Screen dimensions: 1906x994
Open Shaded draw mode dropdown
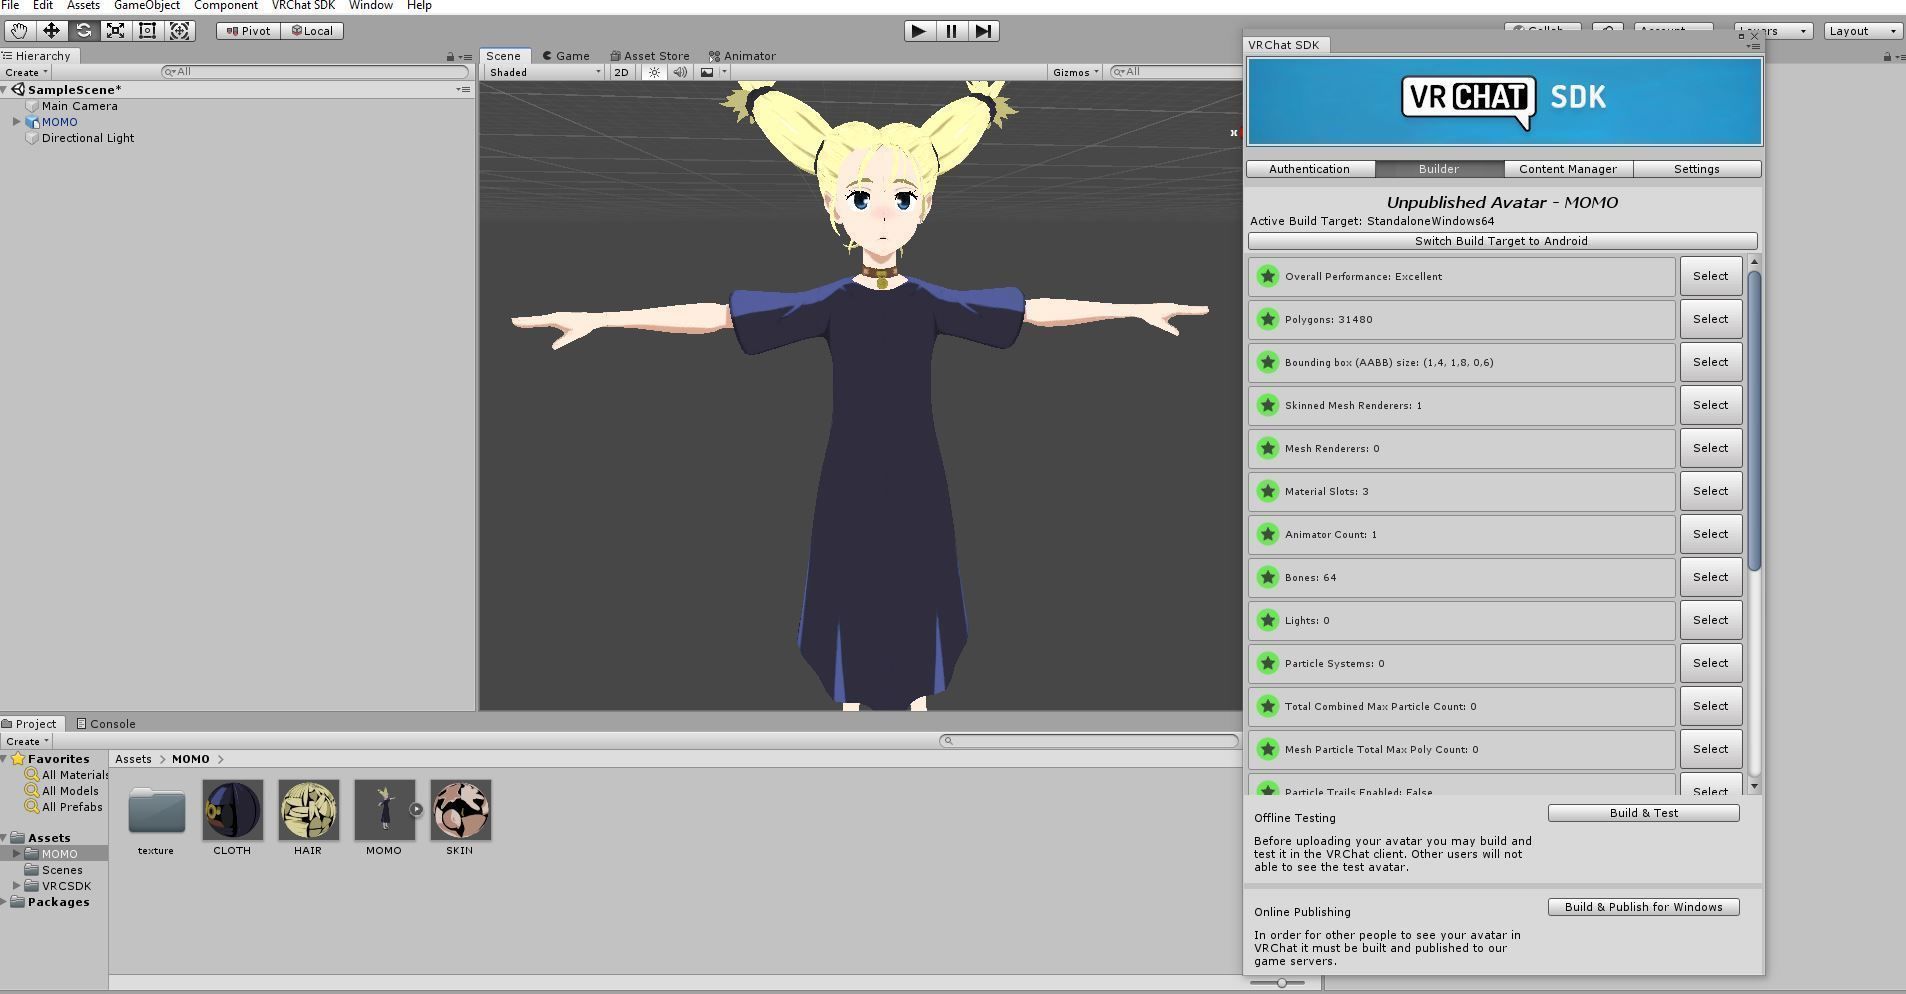[544, 72]
